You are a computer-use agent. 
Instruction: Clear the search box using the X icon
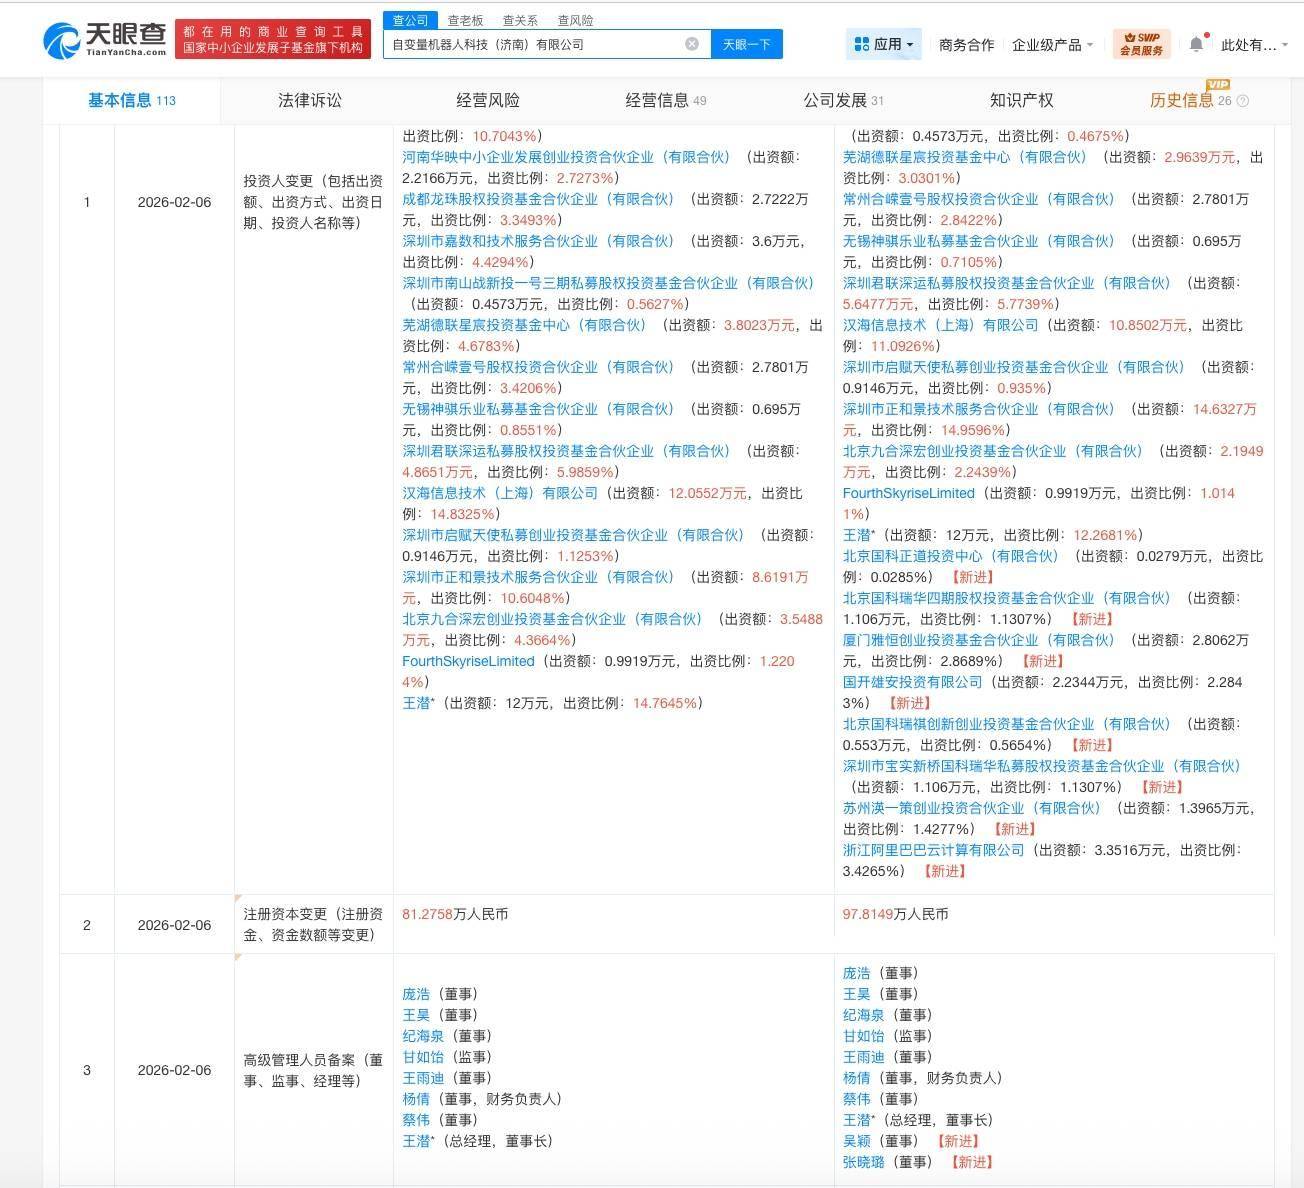(690, 44)
